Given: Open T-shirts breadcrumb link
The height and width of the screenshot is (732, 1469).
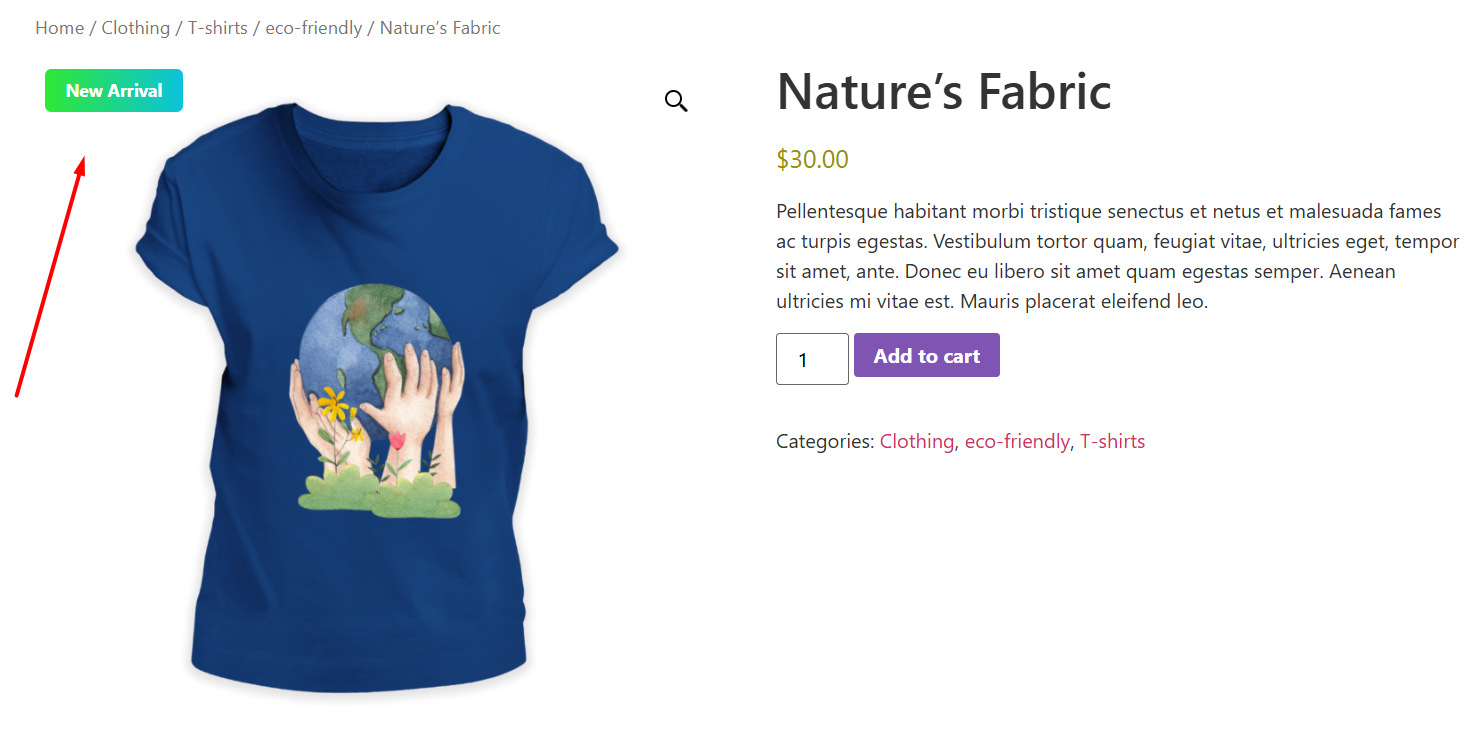Looking at the screenshot, I should click(x=217, y=28).
